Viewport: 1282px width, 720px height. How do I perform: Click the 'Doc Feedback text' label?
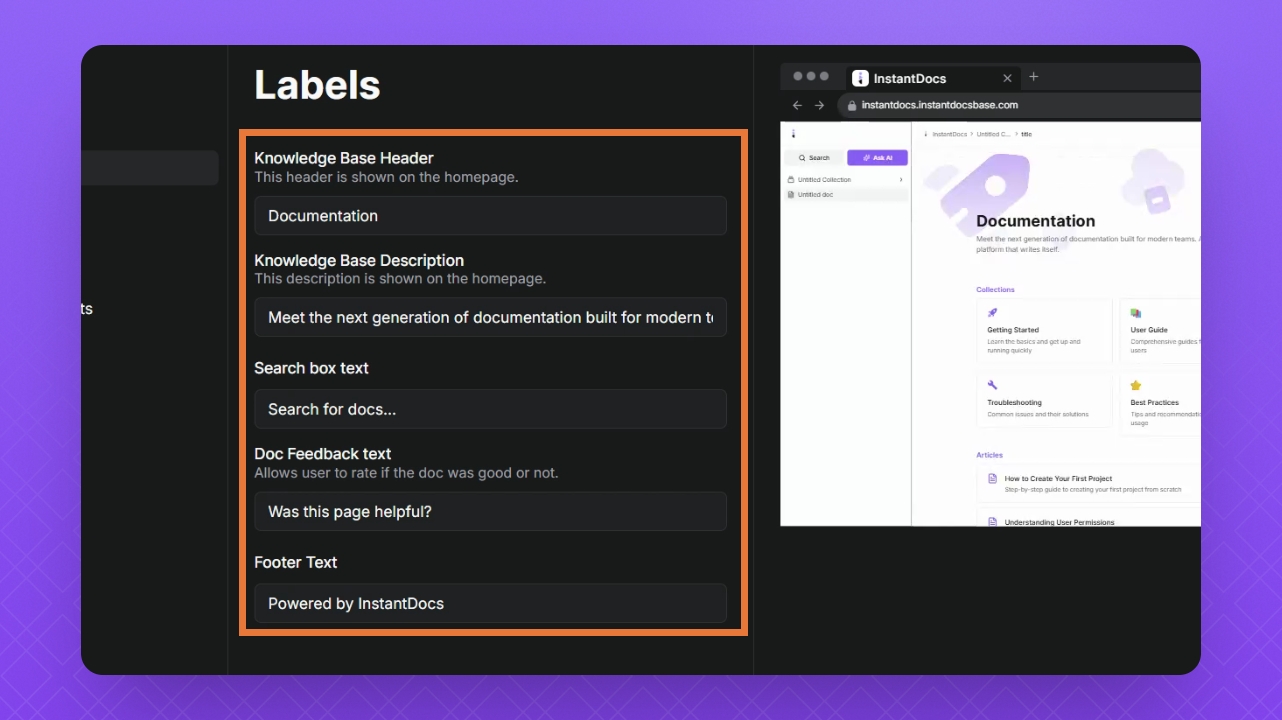point(323,454)
